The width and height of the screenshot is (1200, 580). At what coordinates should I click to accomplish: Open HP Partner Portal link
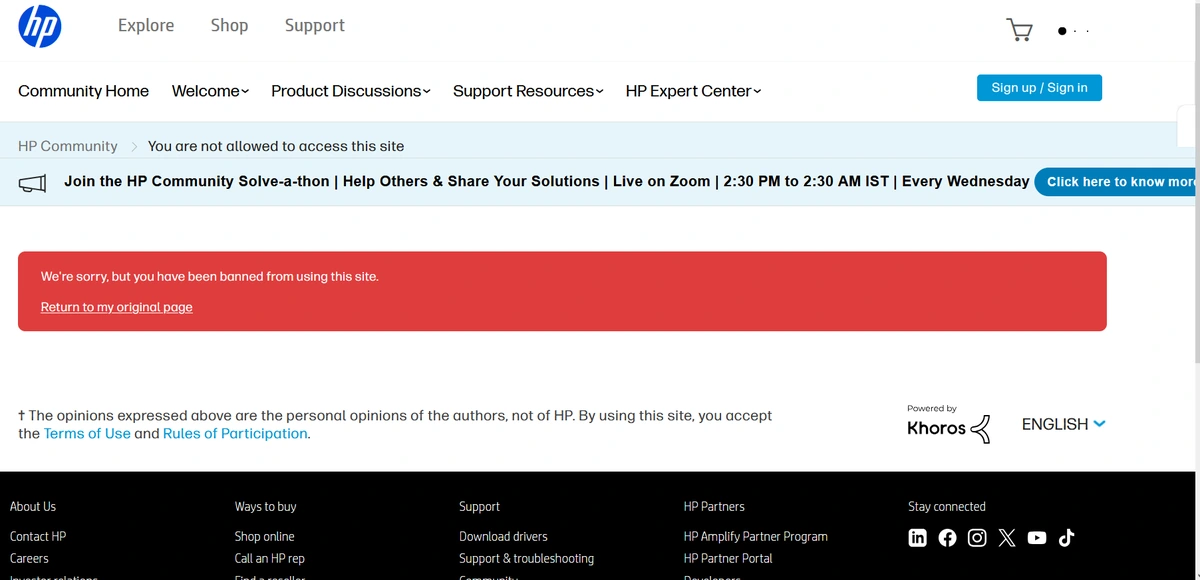(x=728, y=558)
